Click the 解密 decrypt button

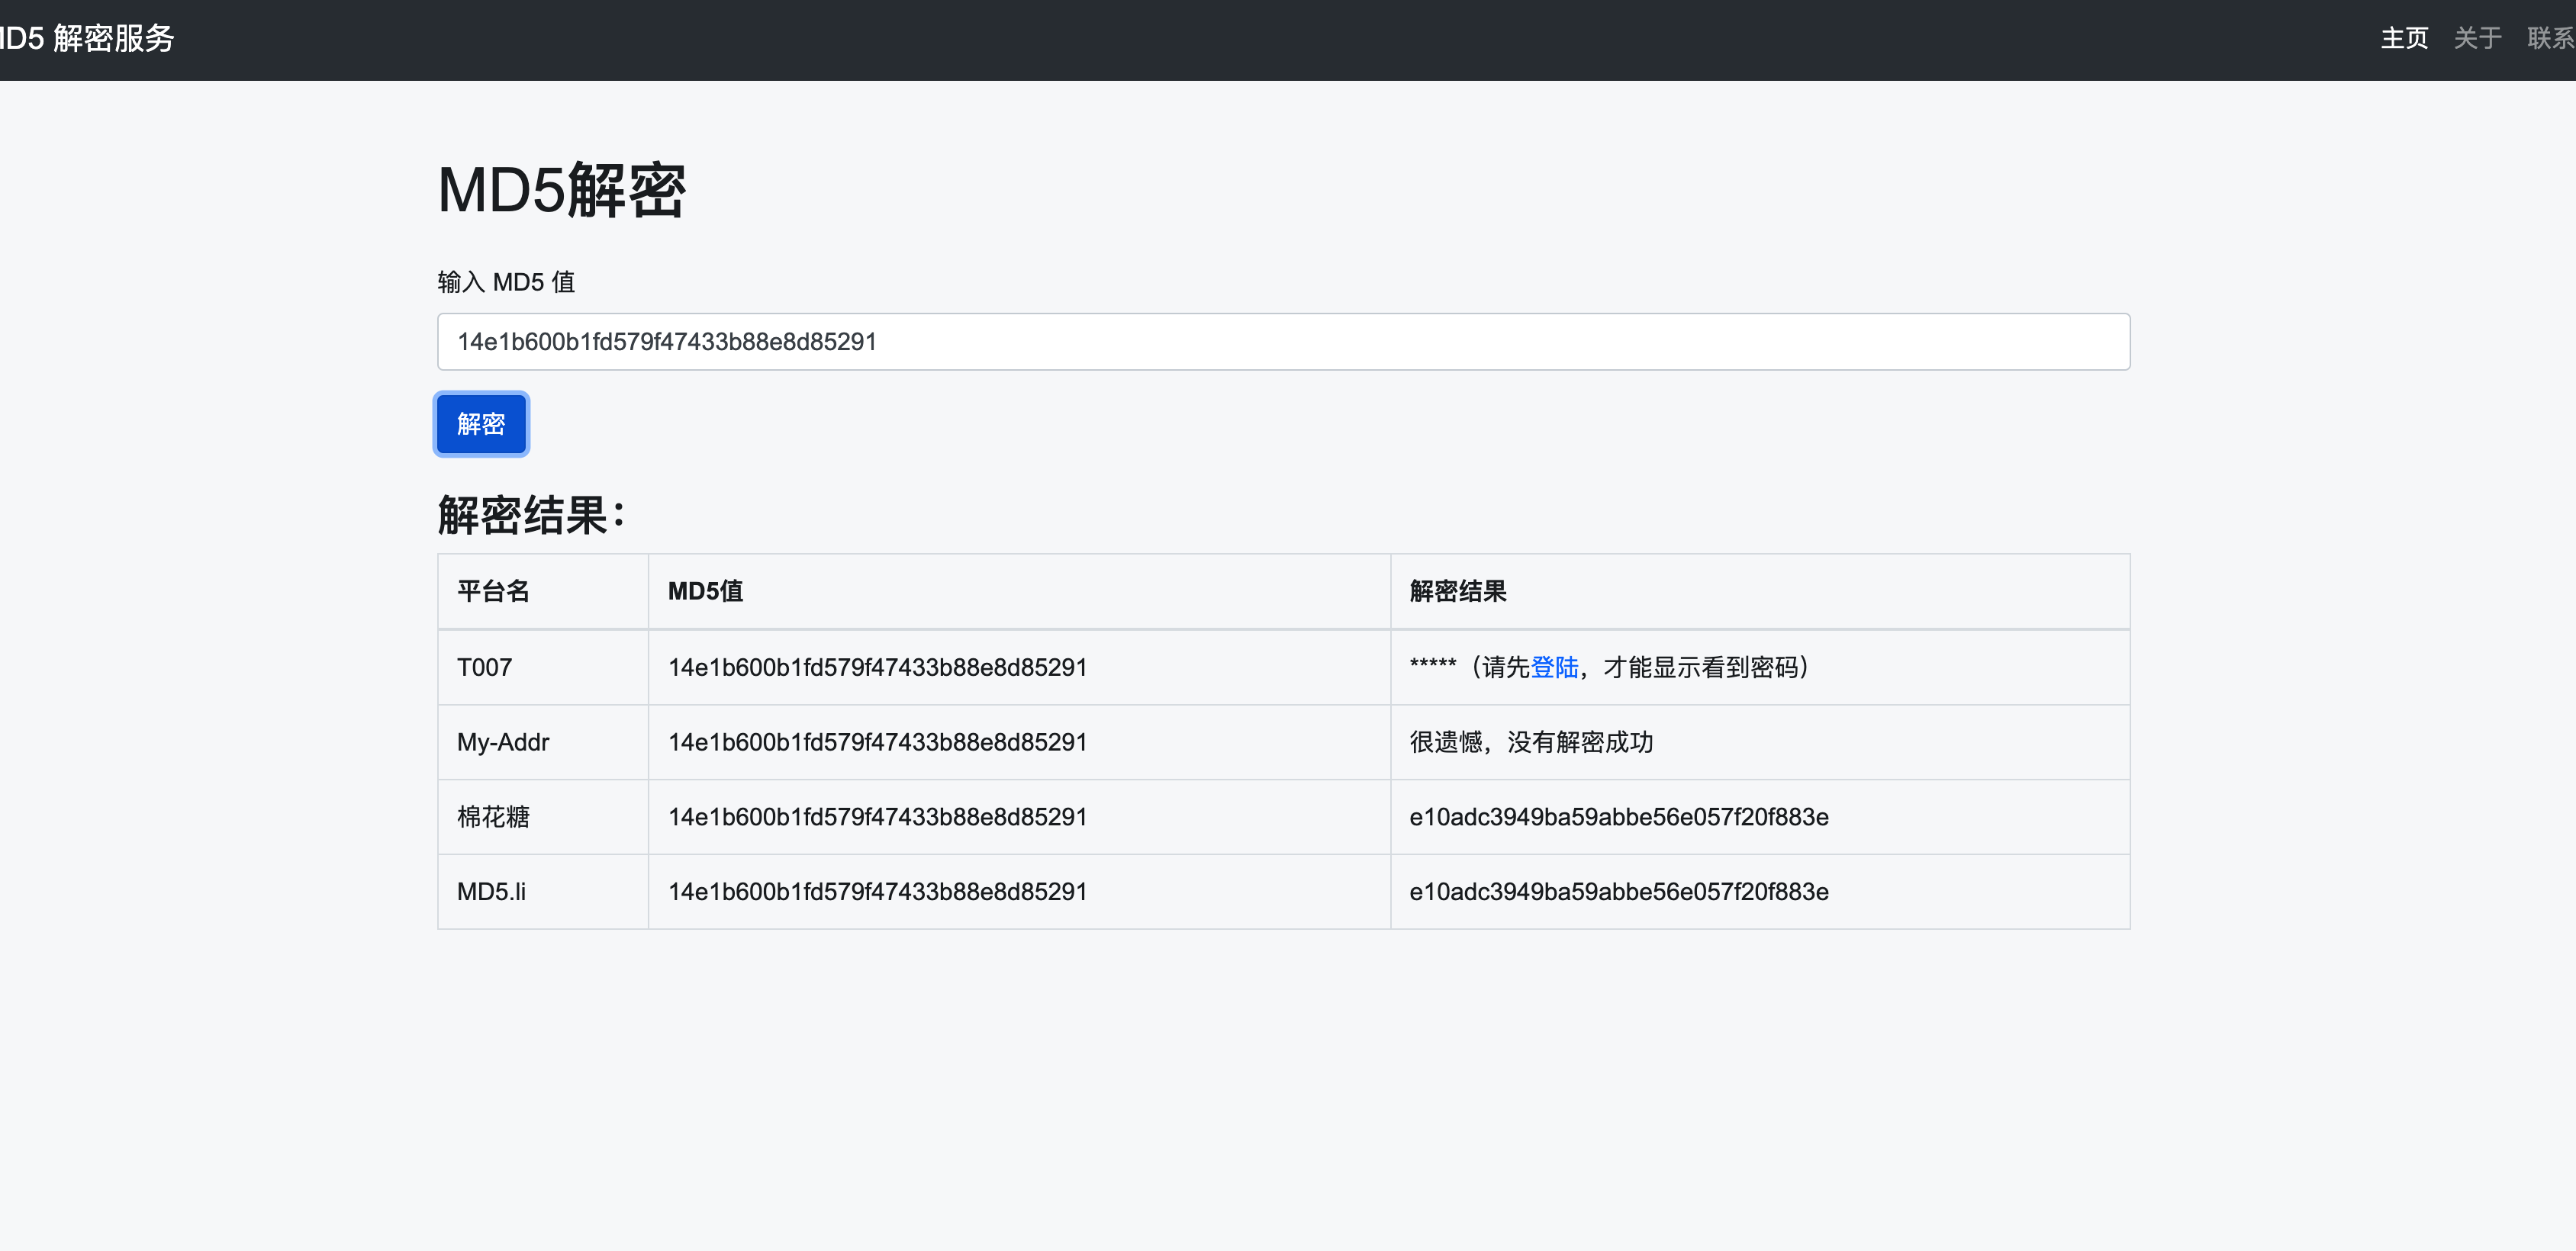click(481, 424)
